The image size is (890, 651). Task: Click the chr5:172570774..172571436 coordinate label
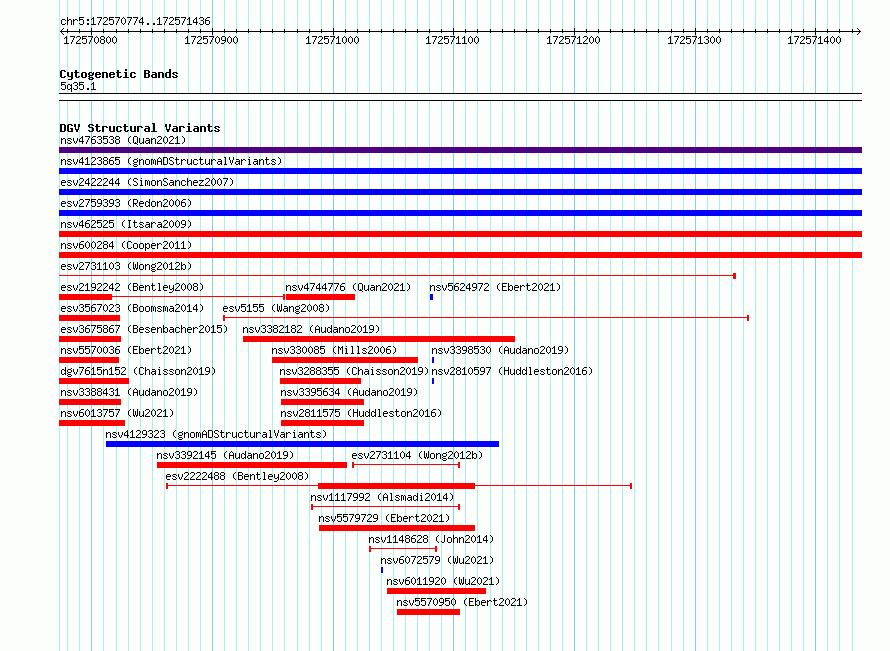coord(135,22)
